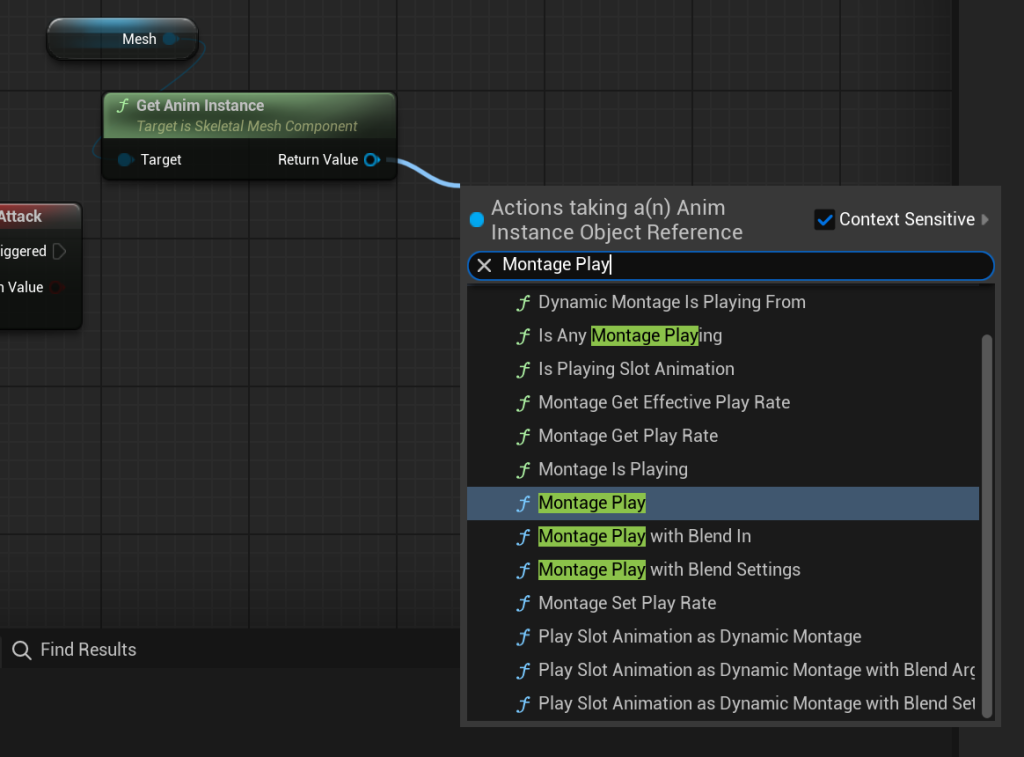Select the Mesh variable node
This screenshot has height=757, width=1024.
(x=122, y=39)
